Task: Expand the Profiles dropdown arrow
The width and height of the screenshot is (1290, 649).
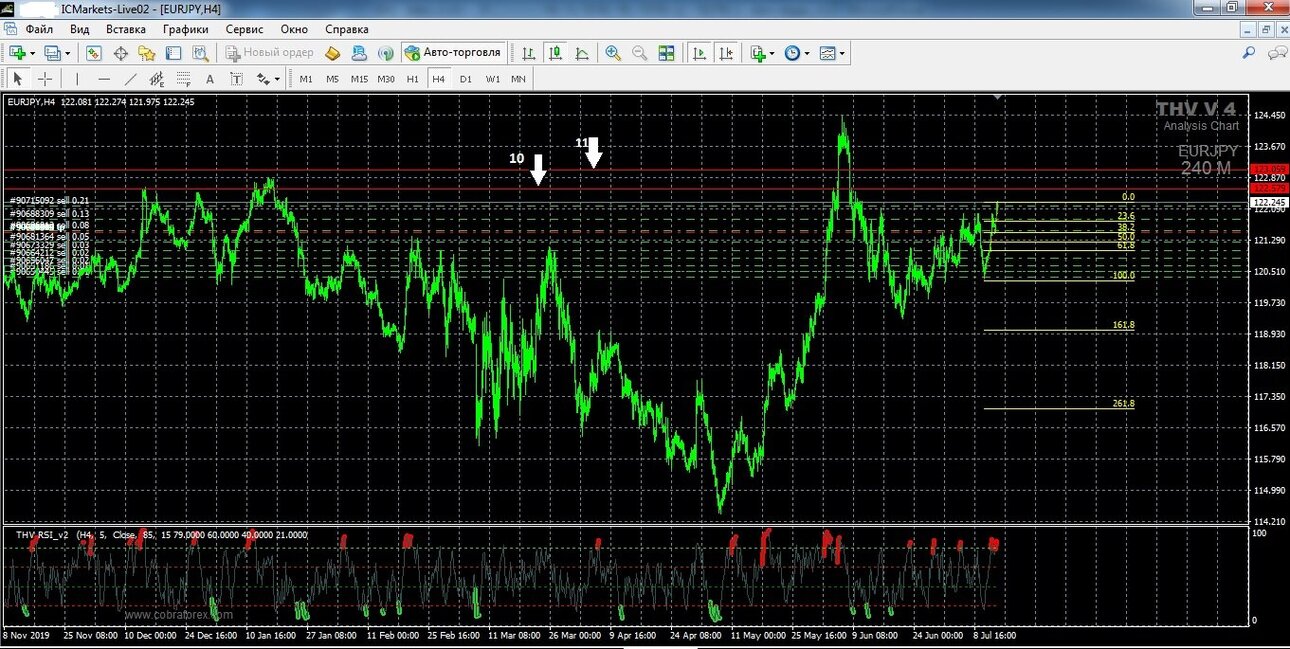Action: [x=67, y=53]
